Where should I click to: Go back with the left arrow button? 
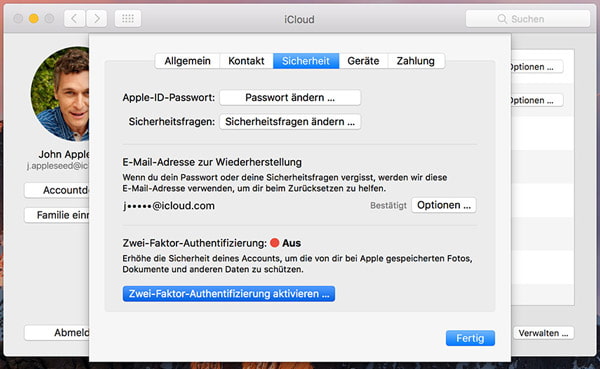[75, 18]
